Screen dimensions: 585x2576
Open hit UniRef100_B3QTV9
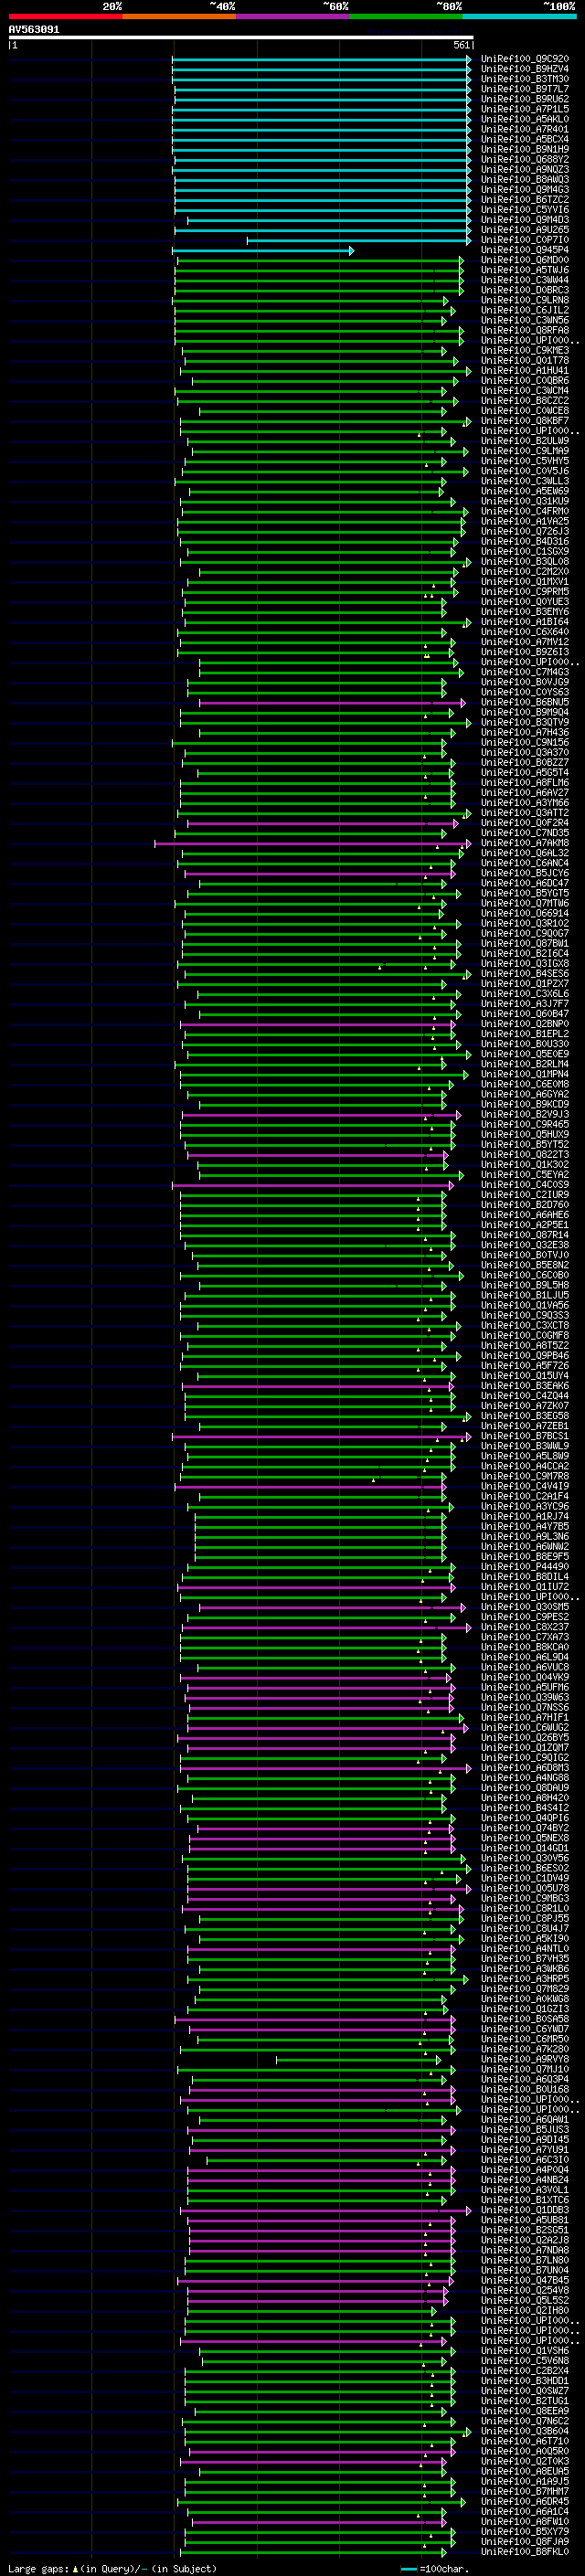pos(525,722)
